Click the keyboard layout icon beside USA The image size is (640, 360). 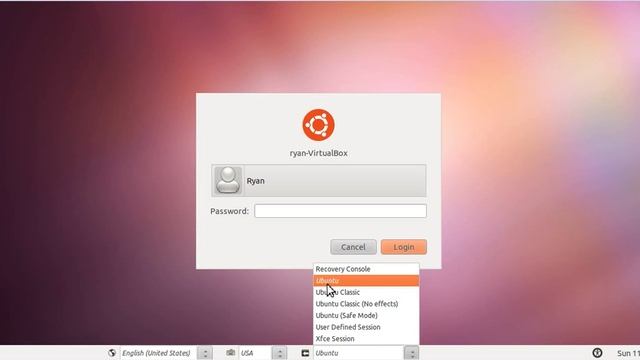click(x=231, y=353)
